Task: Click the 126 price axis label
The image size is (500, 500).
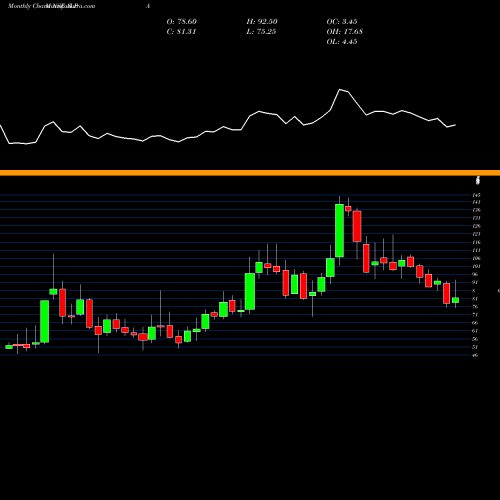Action: pos(477,226)
